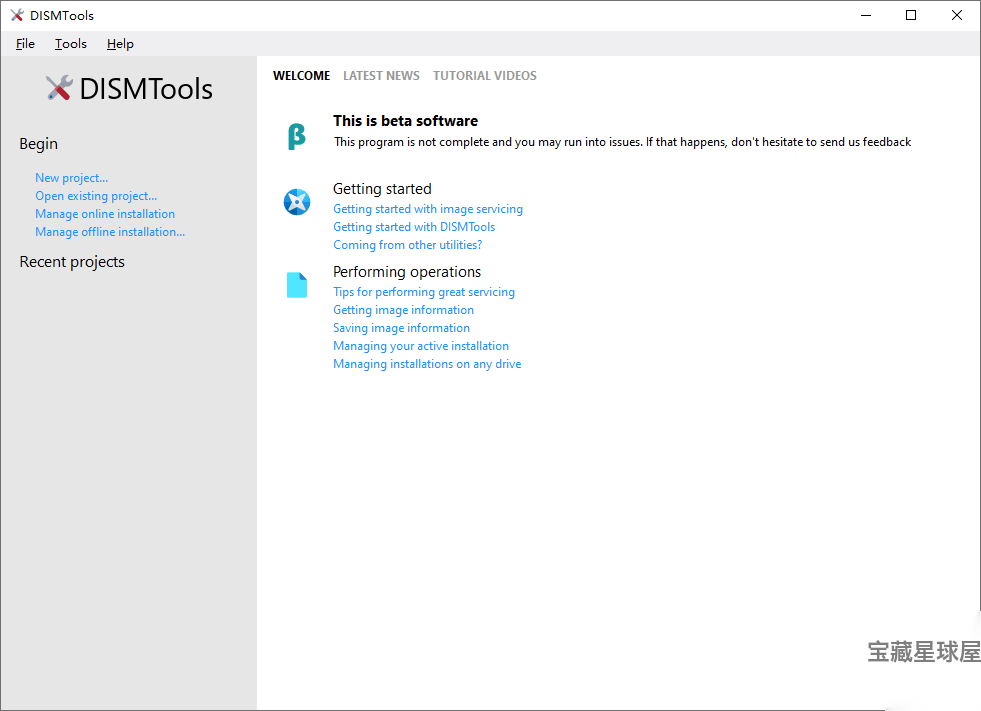
Task: Click Open existing project... link
Action: [96, 196]
